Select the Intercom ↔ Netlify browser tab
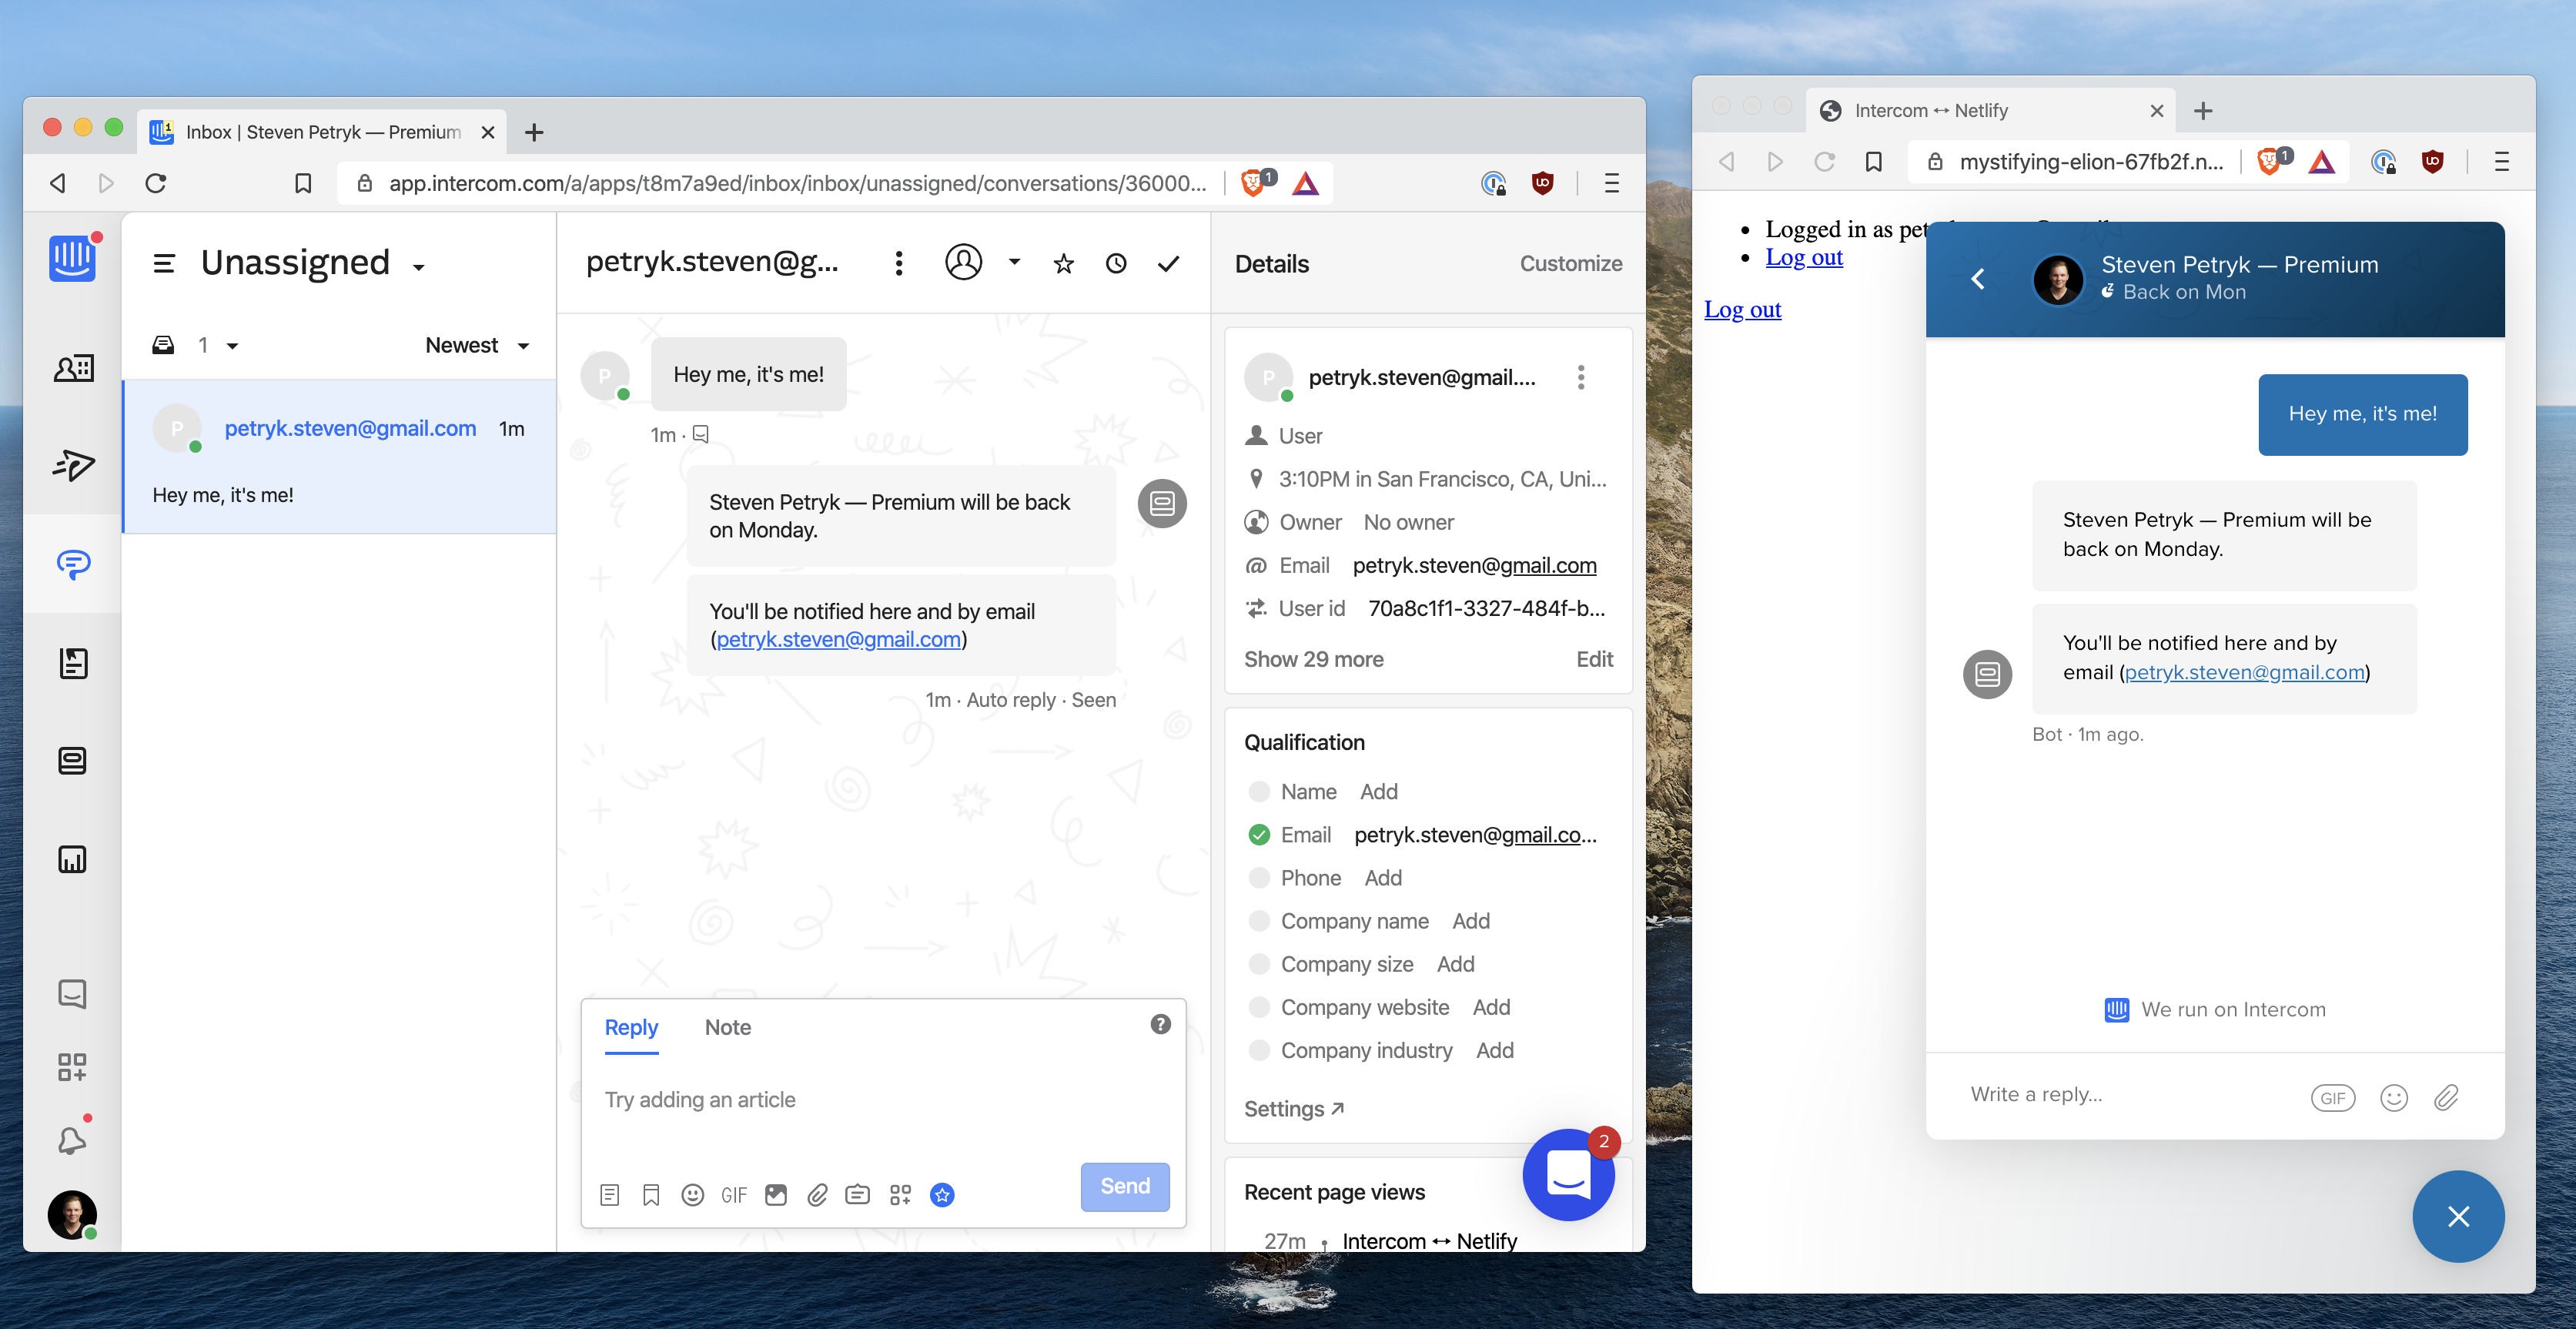The image size is (2576, 1329). (1930, 111)
